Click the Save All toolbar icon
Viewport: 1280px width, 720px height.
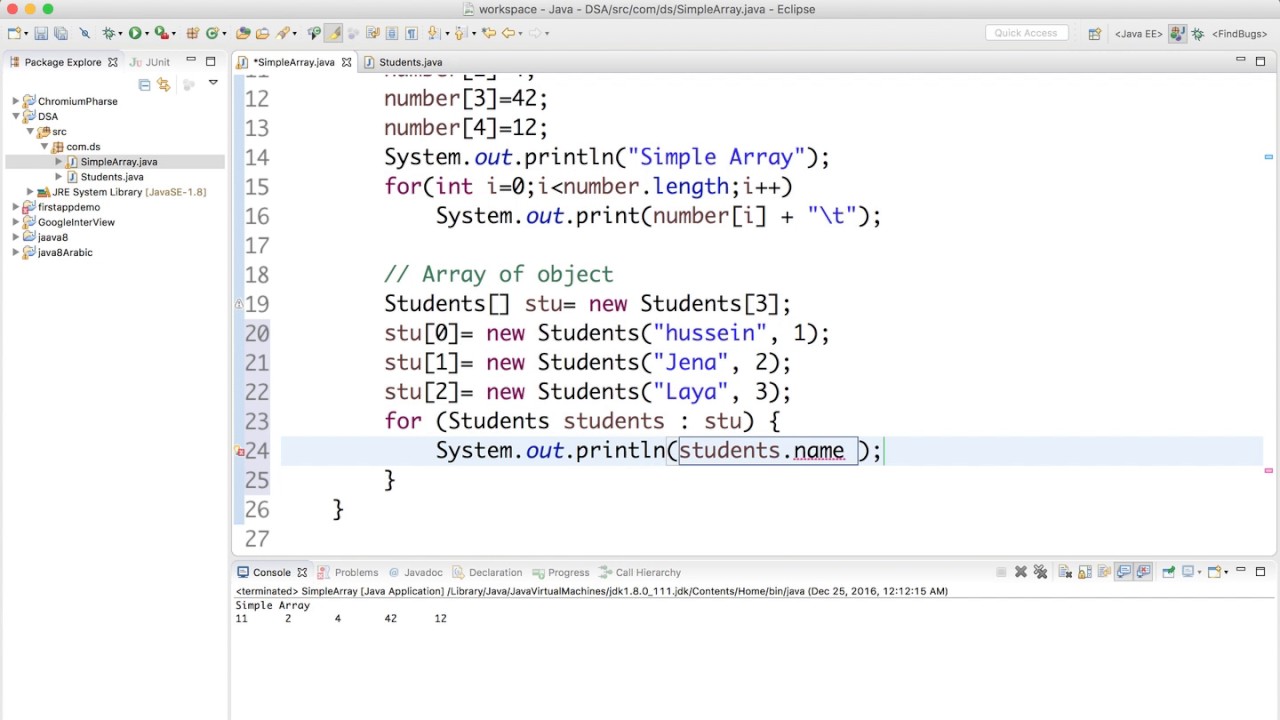(61, 33)
